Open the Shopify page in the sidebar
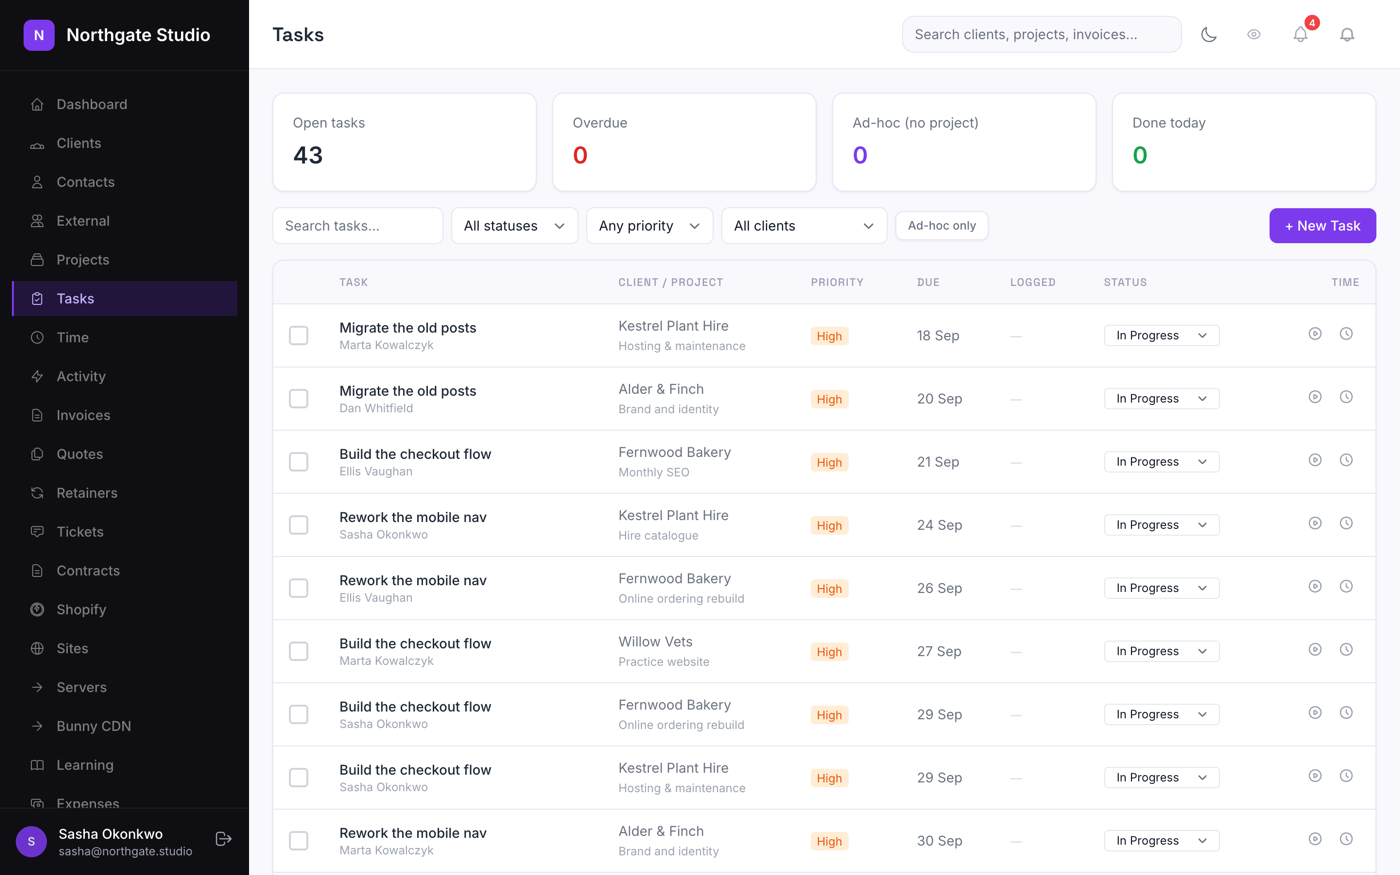The height and width of the screenshot is (875, 1400). coord(125,610)
